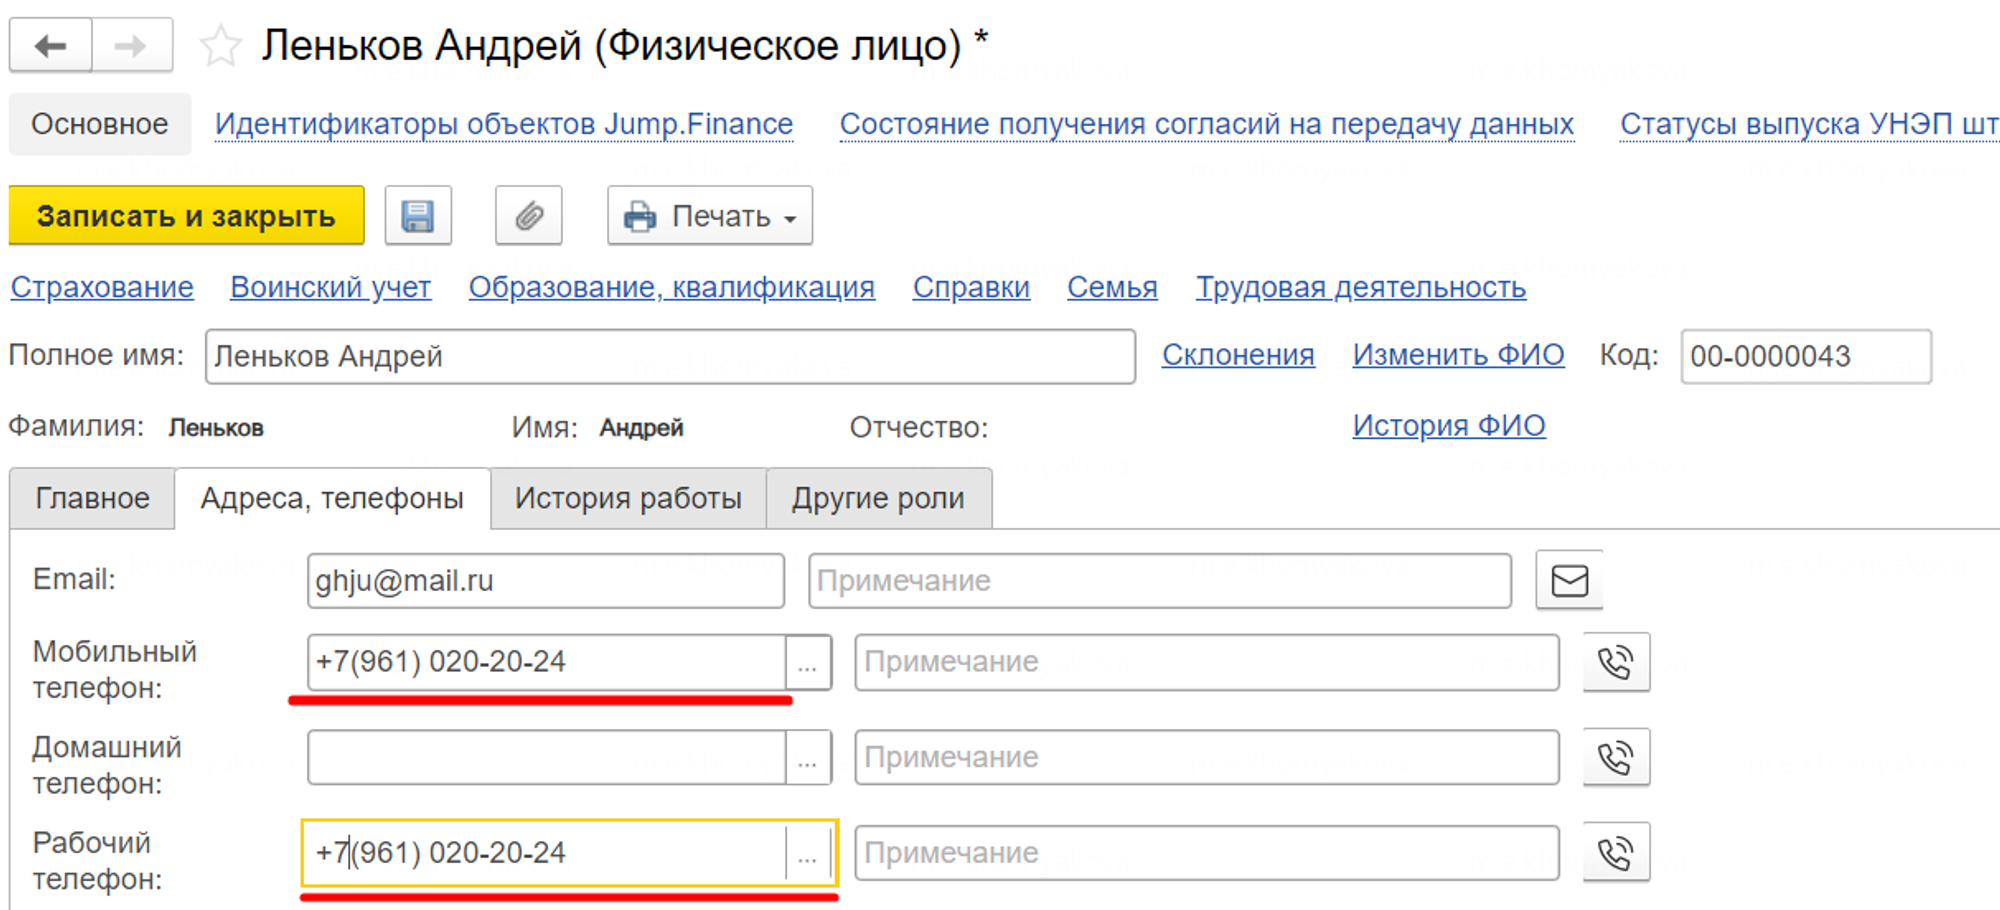Call home phone using its handset icon

[x=1615, y=758]
